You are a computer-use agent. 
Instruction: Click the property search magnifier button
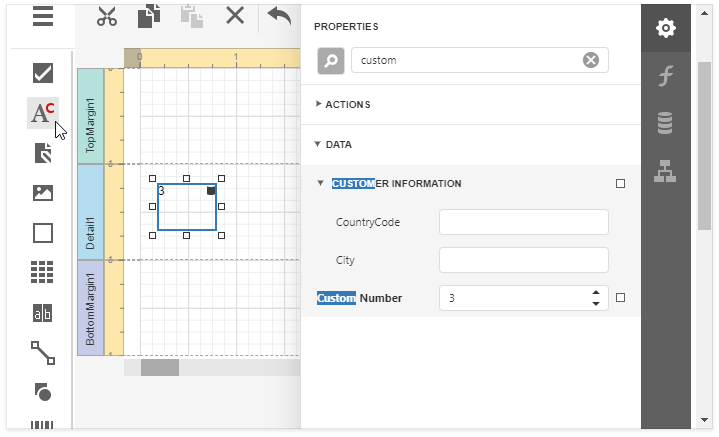[331, 61]
